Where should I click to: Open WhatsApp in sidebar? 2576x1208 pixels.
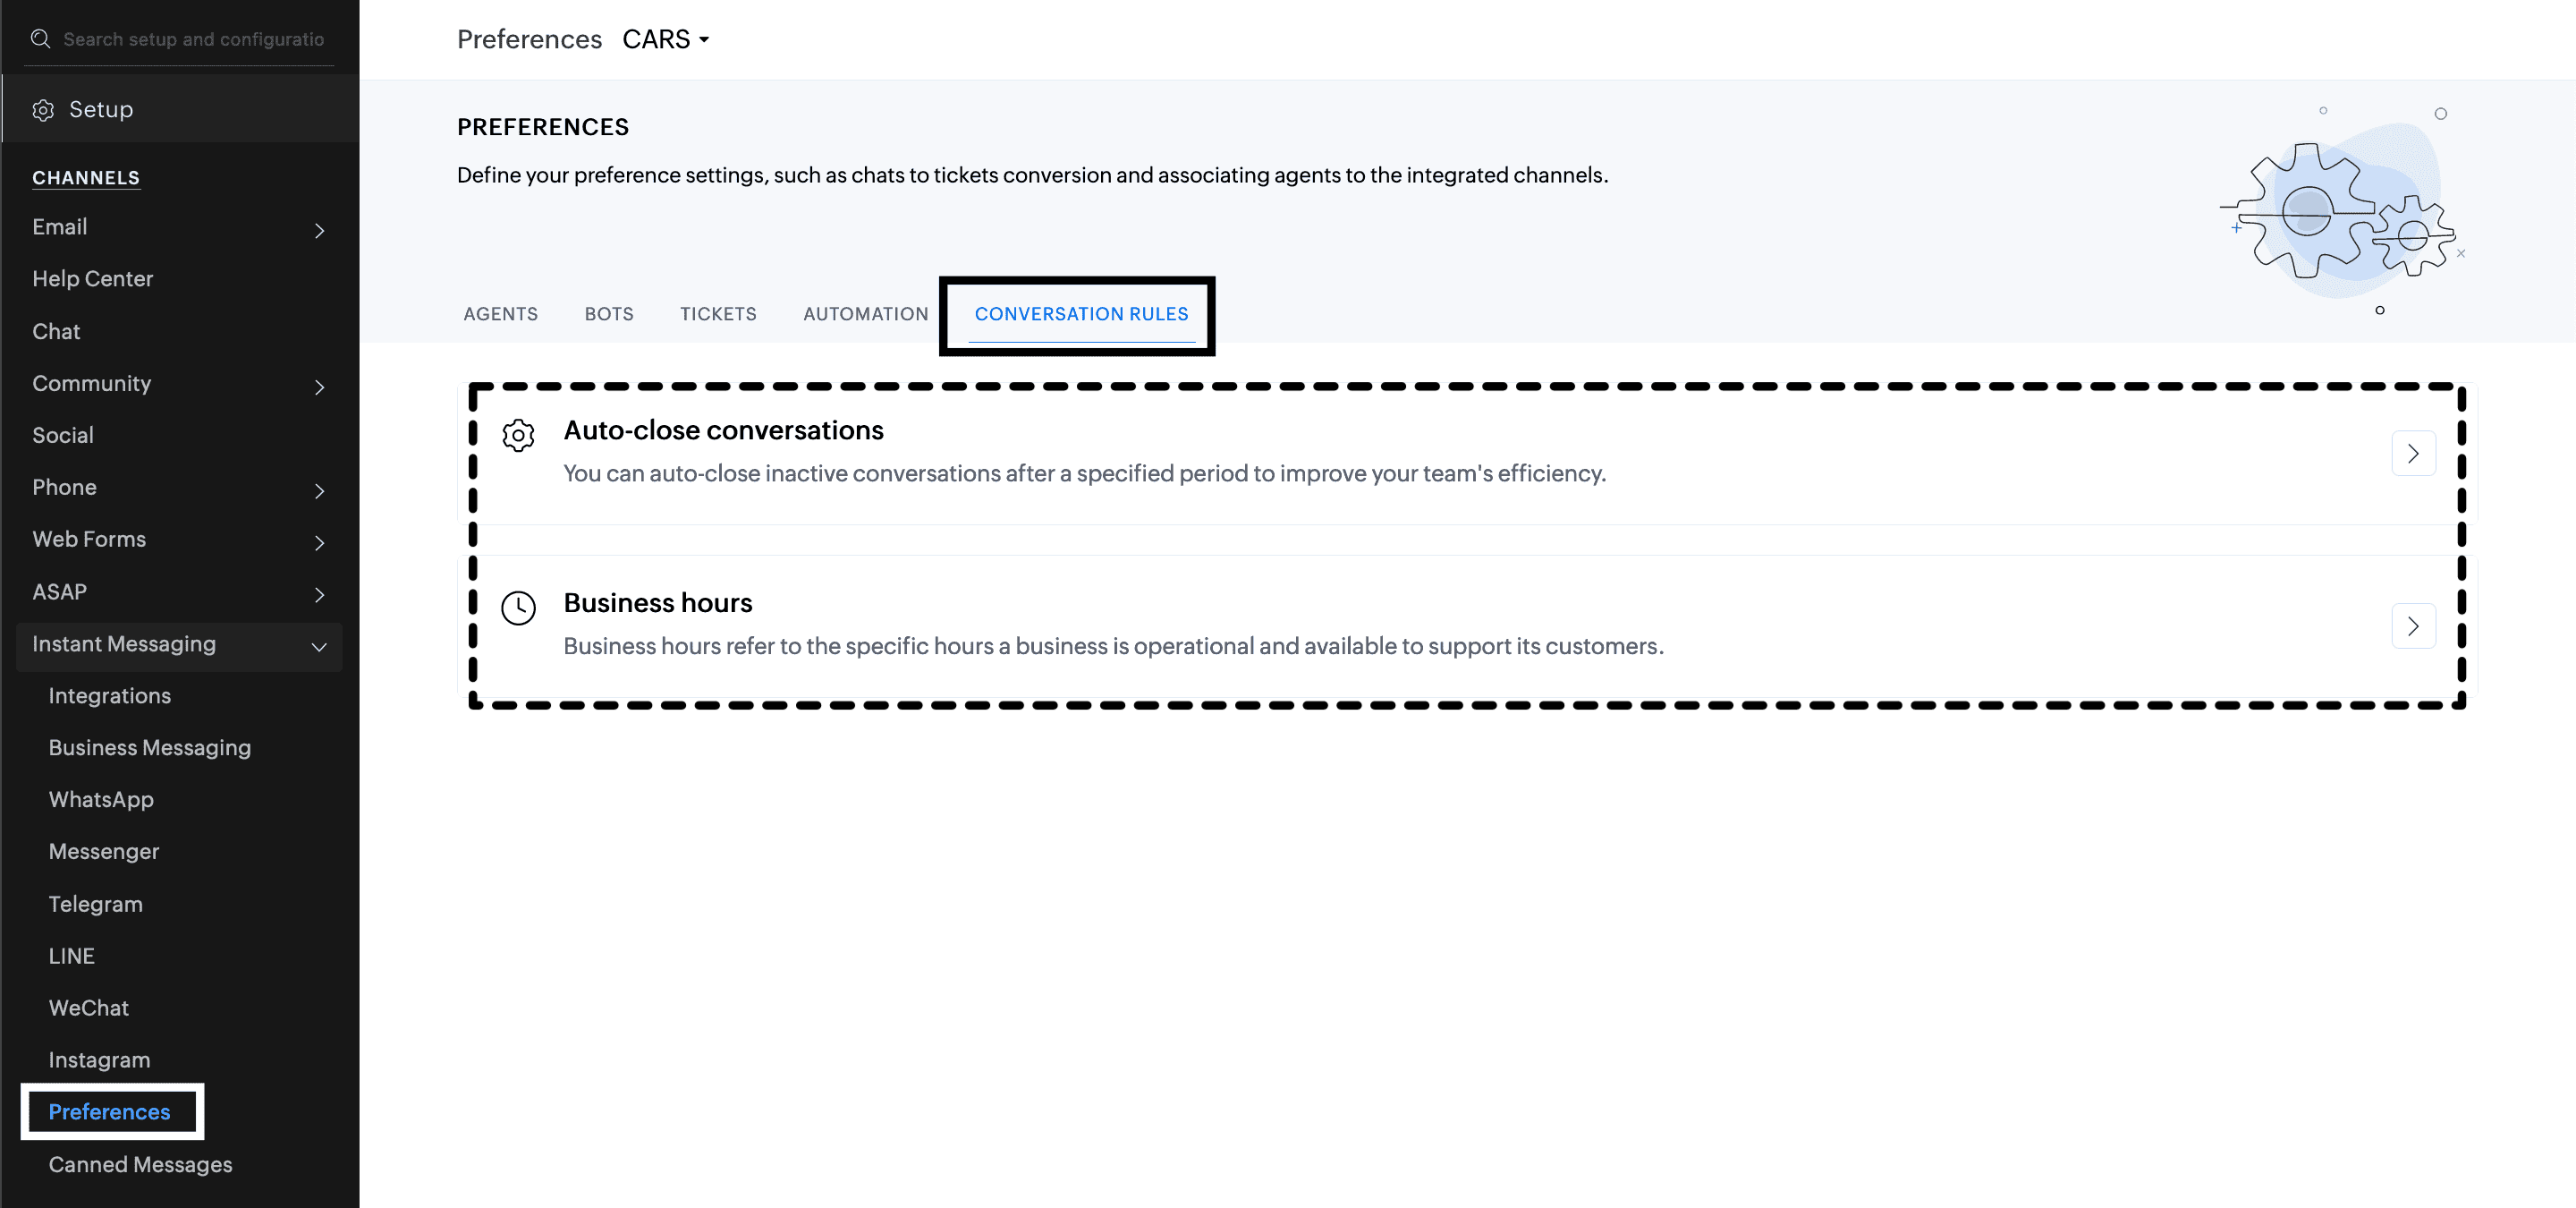[101, 799]
